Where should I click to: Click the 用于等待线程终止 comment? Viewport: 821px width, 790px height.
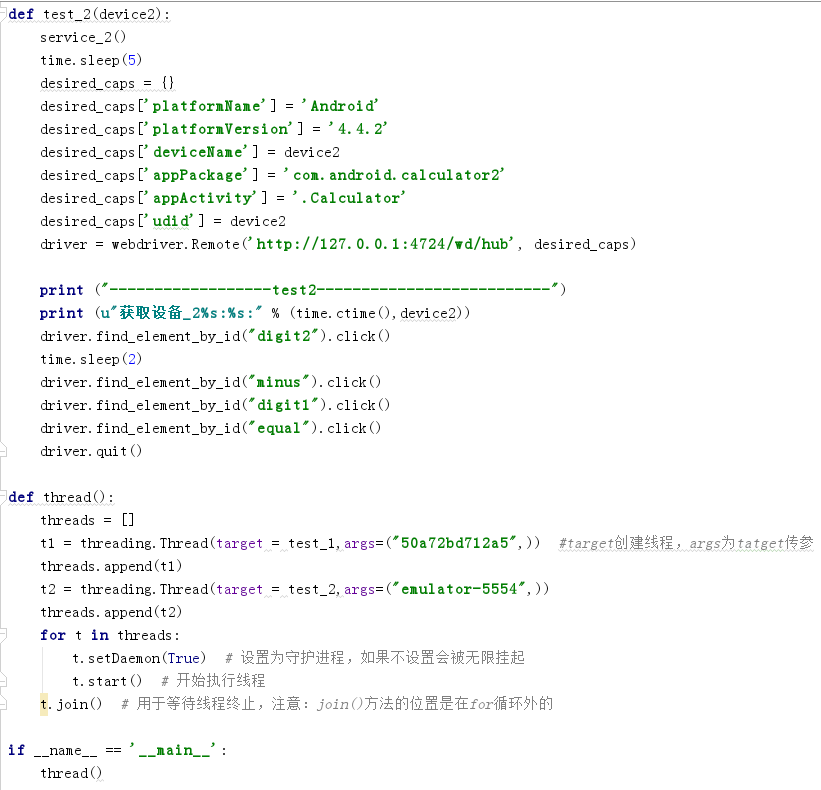coord(337,704)
